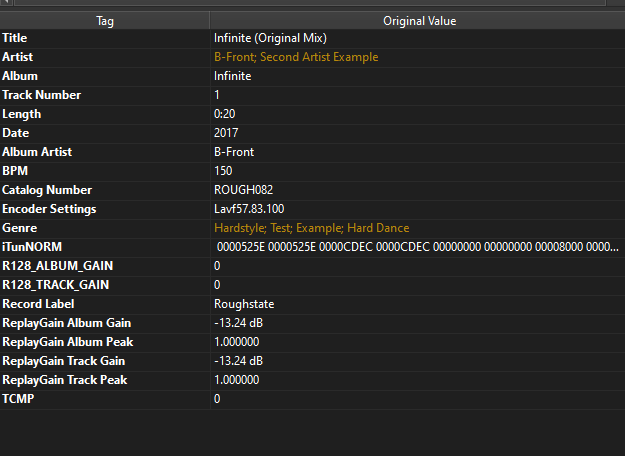Image resolution: width=625 pixels, height=456 pixels.
Task: Sort by the Tag column header
Action: (x=105, y=21)
